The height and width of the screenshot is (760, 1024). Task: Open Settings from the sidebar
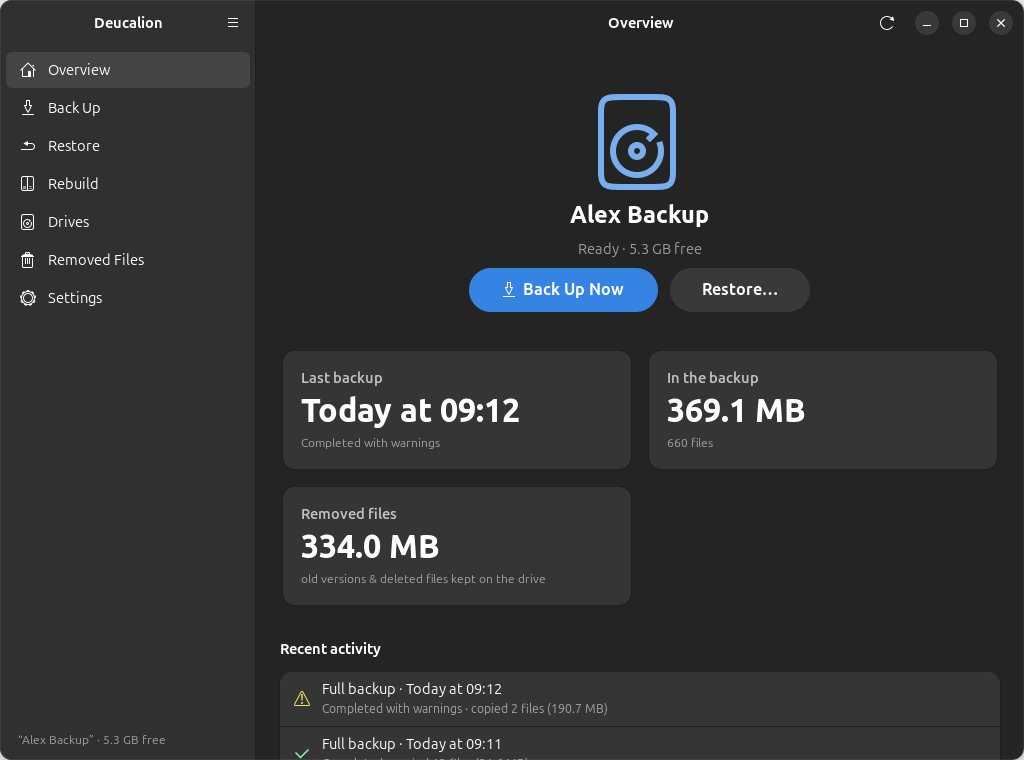tap(128, 298)
